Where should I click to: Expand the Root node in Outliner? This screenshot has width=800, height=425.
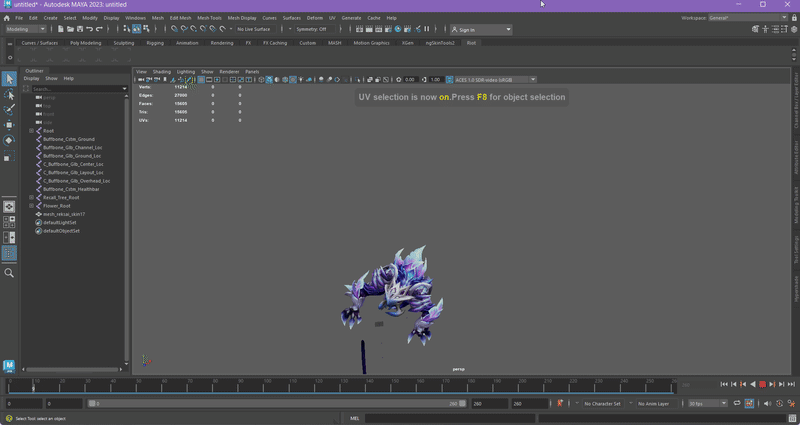coord(32,131)
